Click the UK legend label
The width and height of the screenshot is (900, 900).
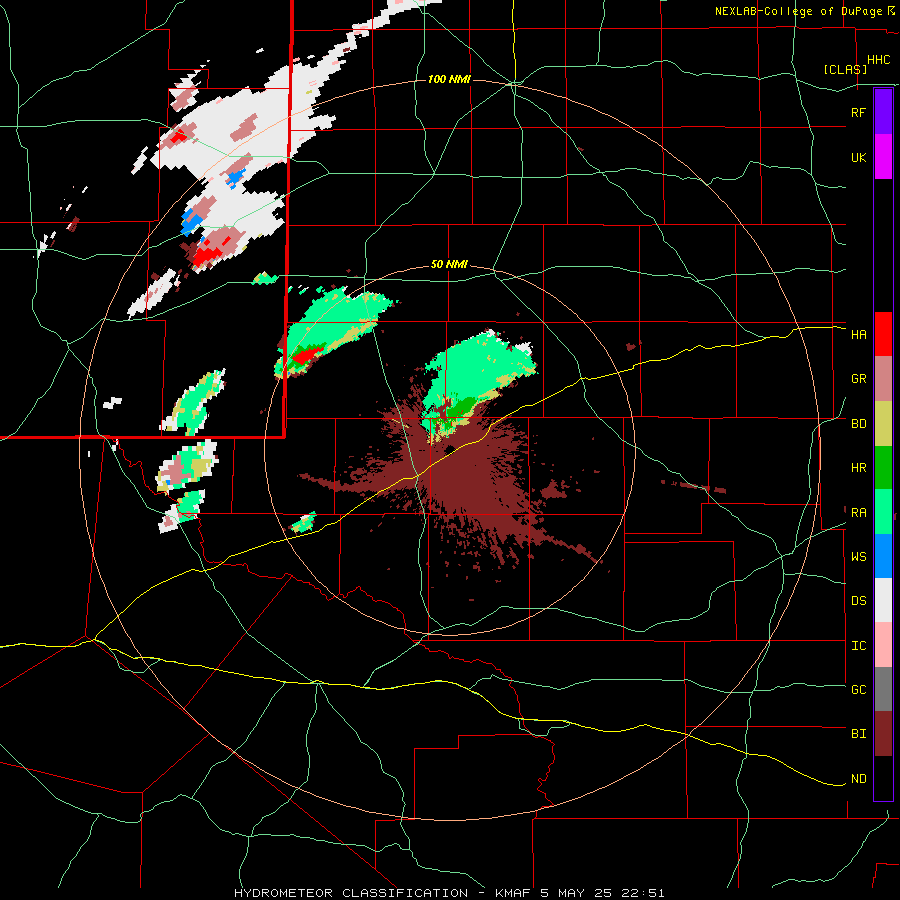[x=858, y=157]
